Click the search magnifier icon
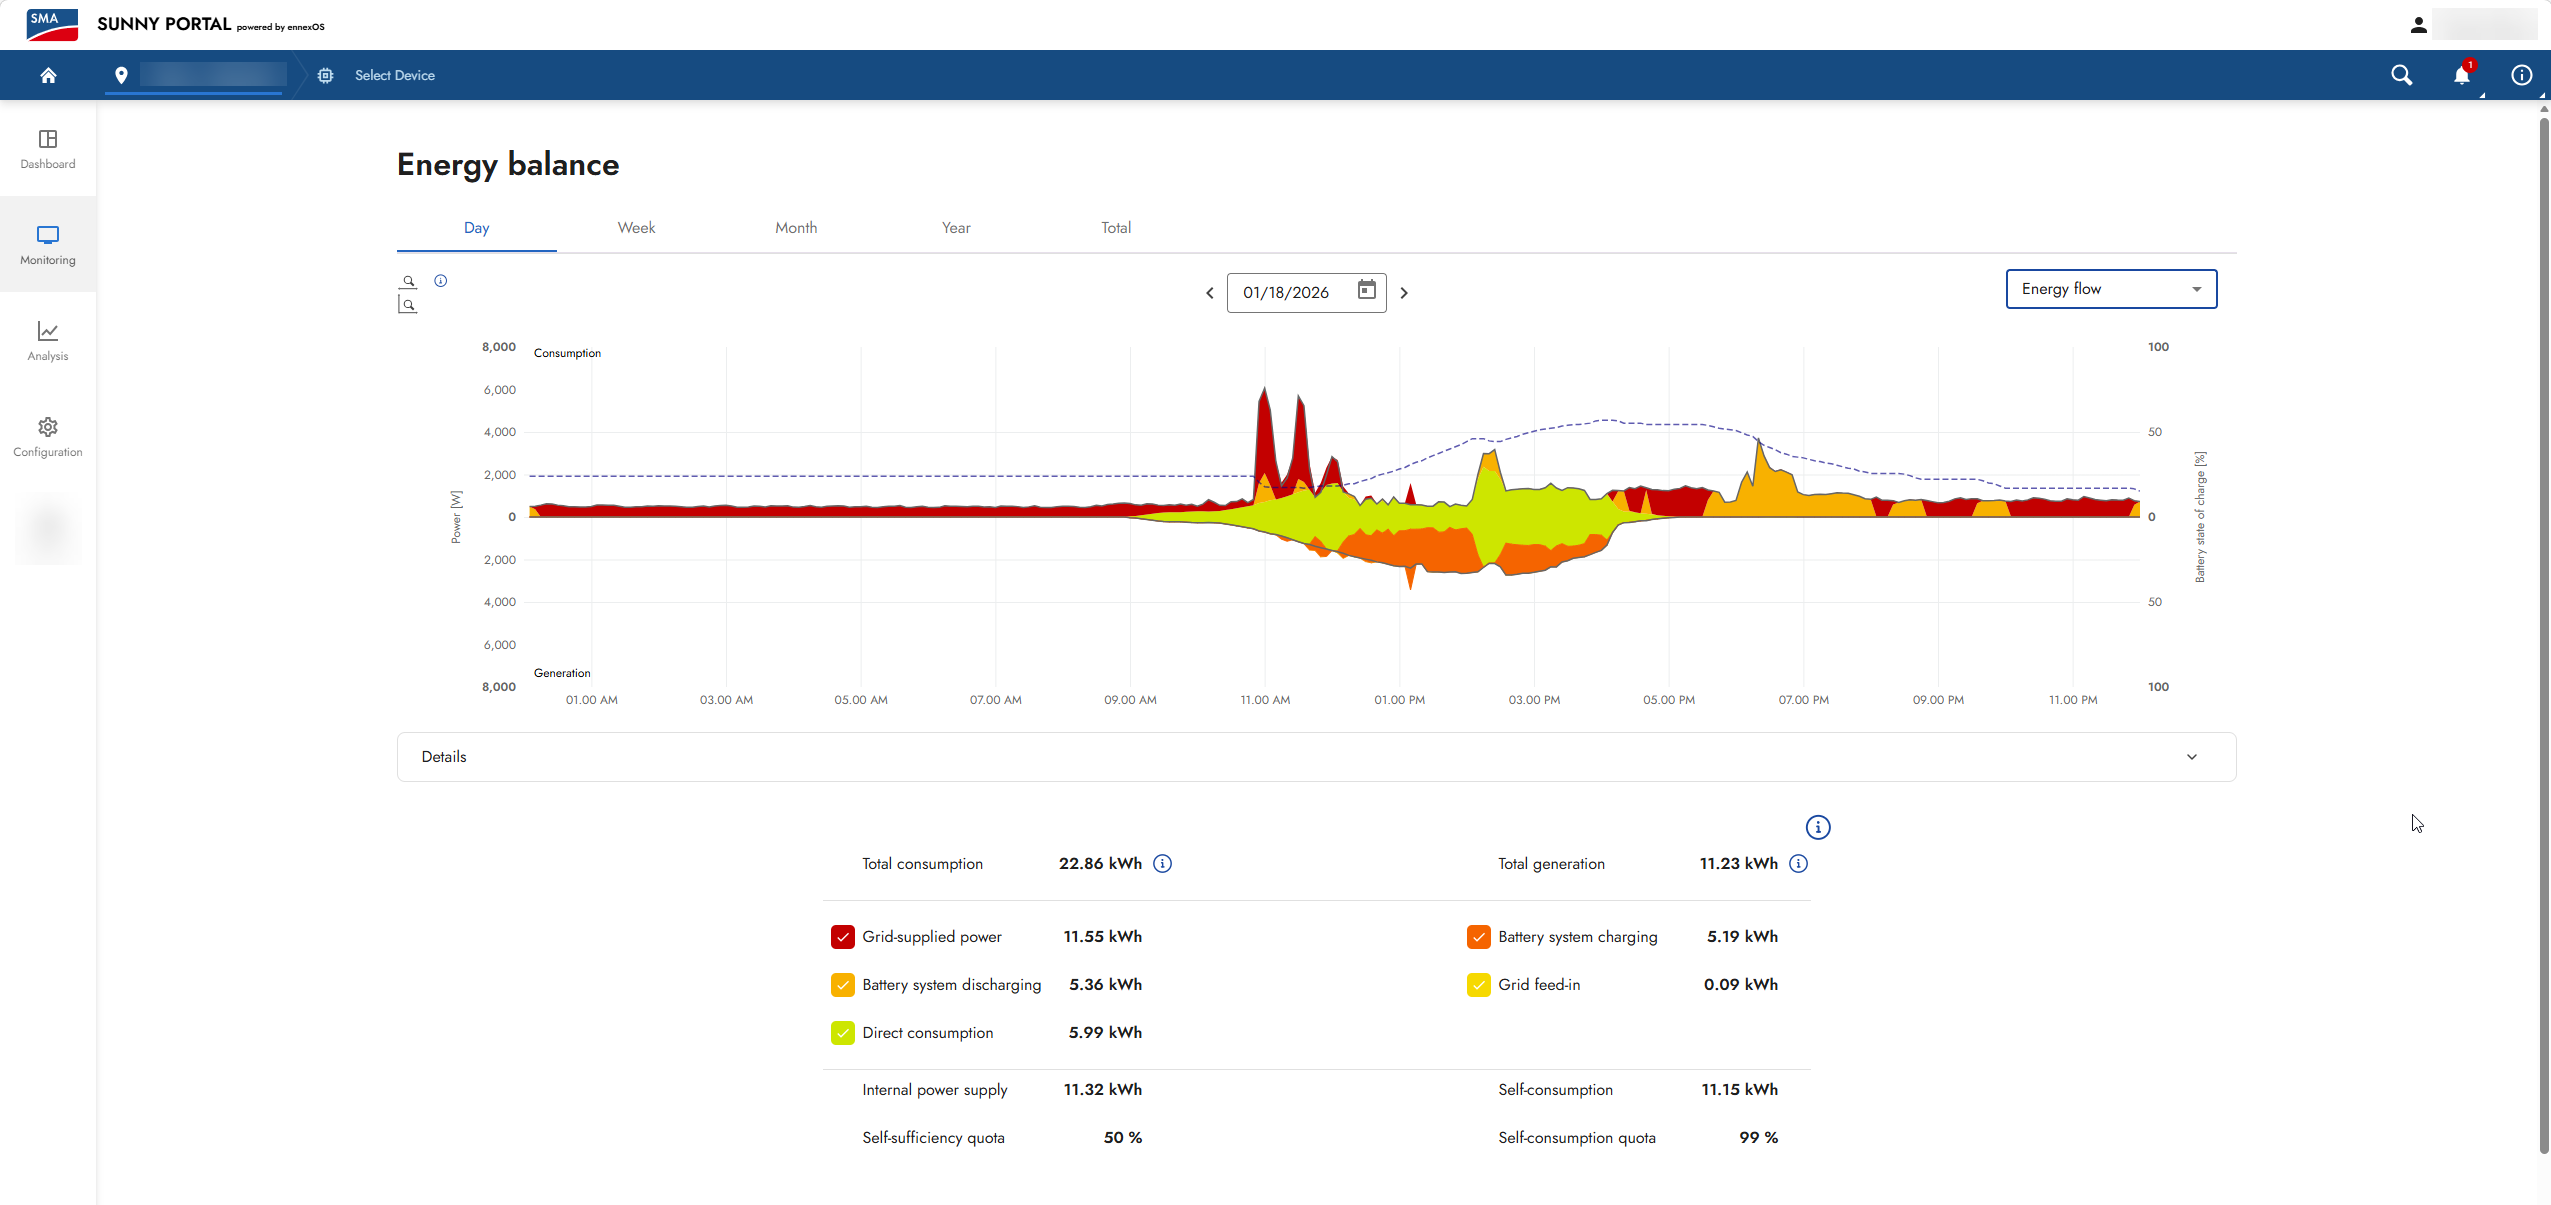Image resolution: width=2551 pixels, height=1205 pixels. point(2401,75)
